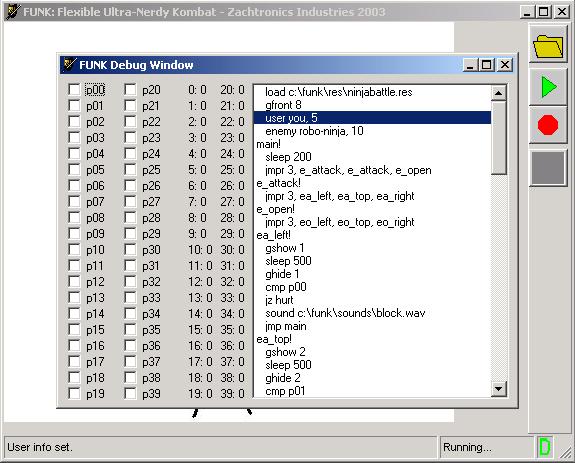The image size is (575, 463).
Task: Open file with yellow folder icon
Action: pos(548,45)
